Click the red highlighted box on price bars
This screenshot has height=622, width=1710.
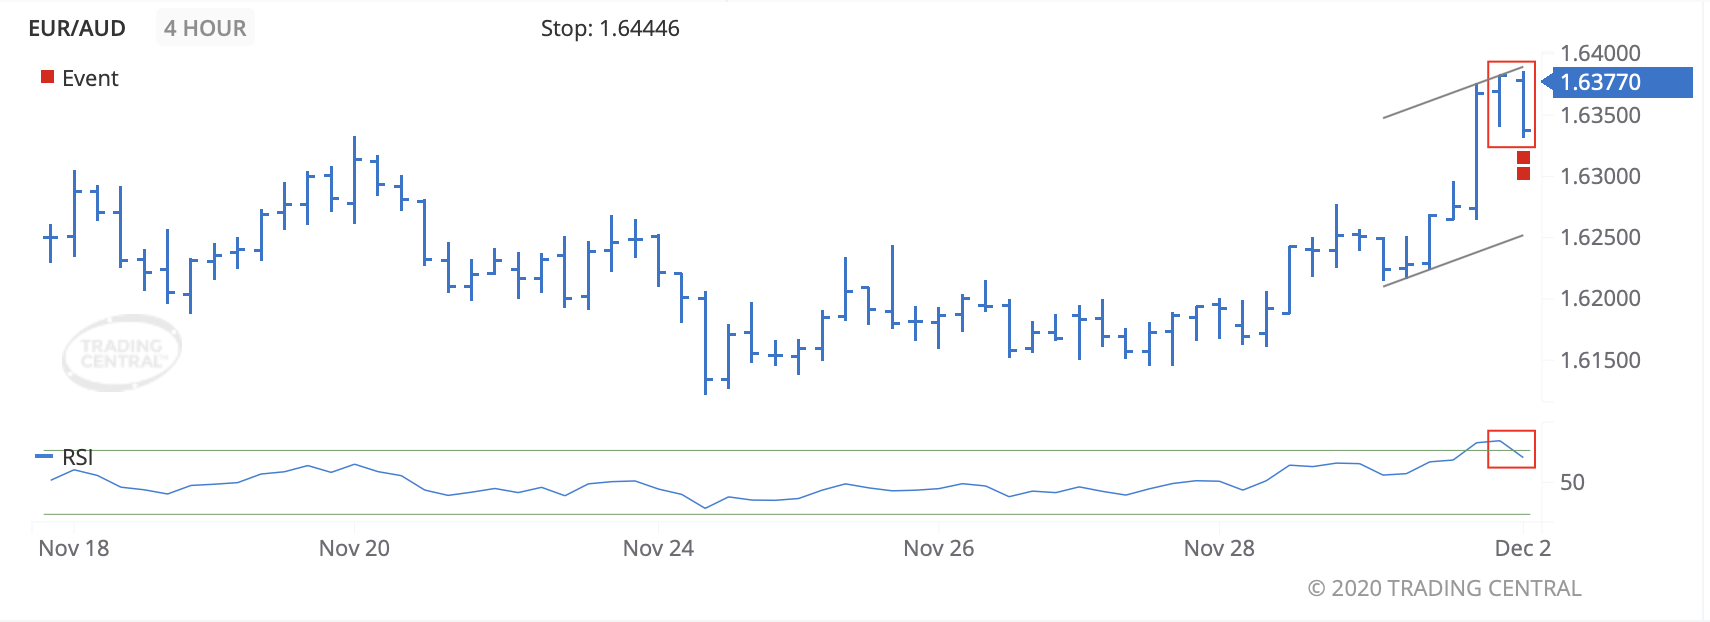pos(1511,104)
